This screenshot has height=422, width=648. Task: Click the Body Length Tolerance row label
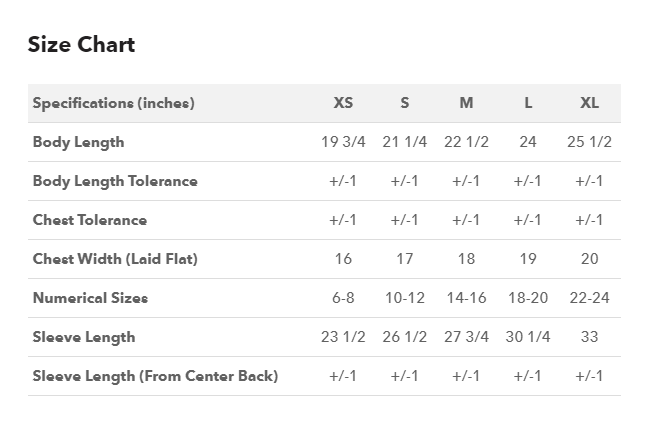[x=115, y=181]
